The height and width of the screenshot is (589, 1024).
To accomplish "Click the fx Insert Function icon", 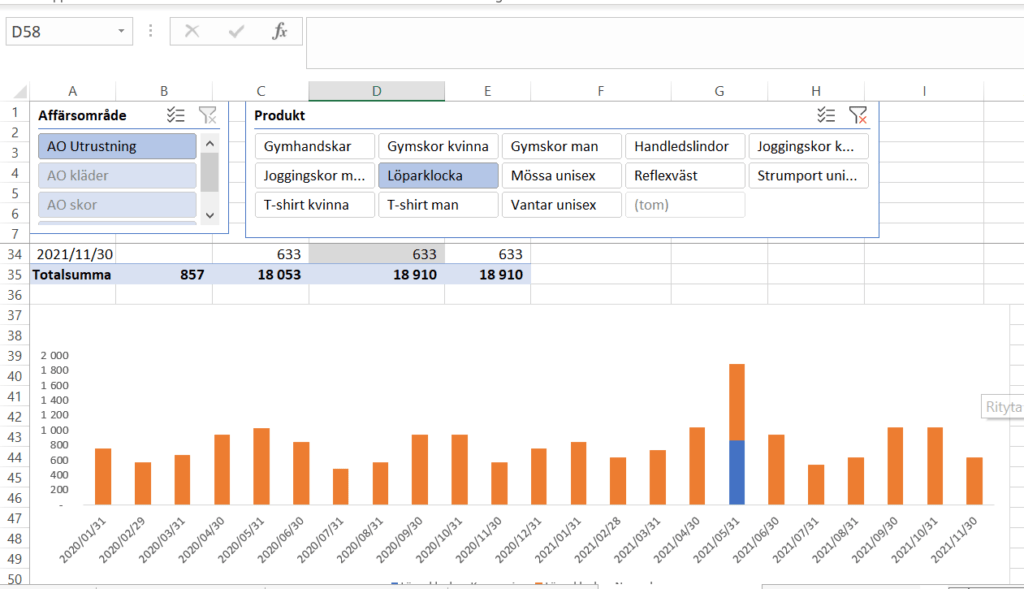I will tap(280, 32).
